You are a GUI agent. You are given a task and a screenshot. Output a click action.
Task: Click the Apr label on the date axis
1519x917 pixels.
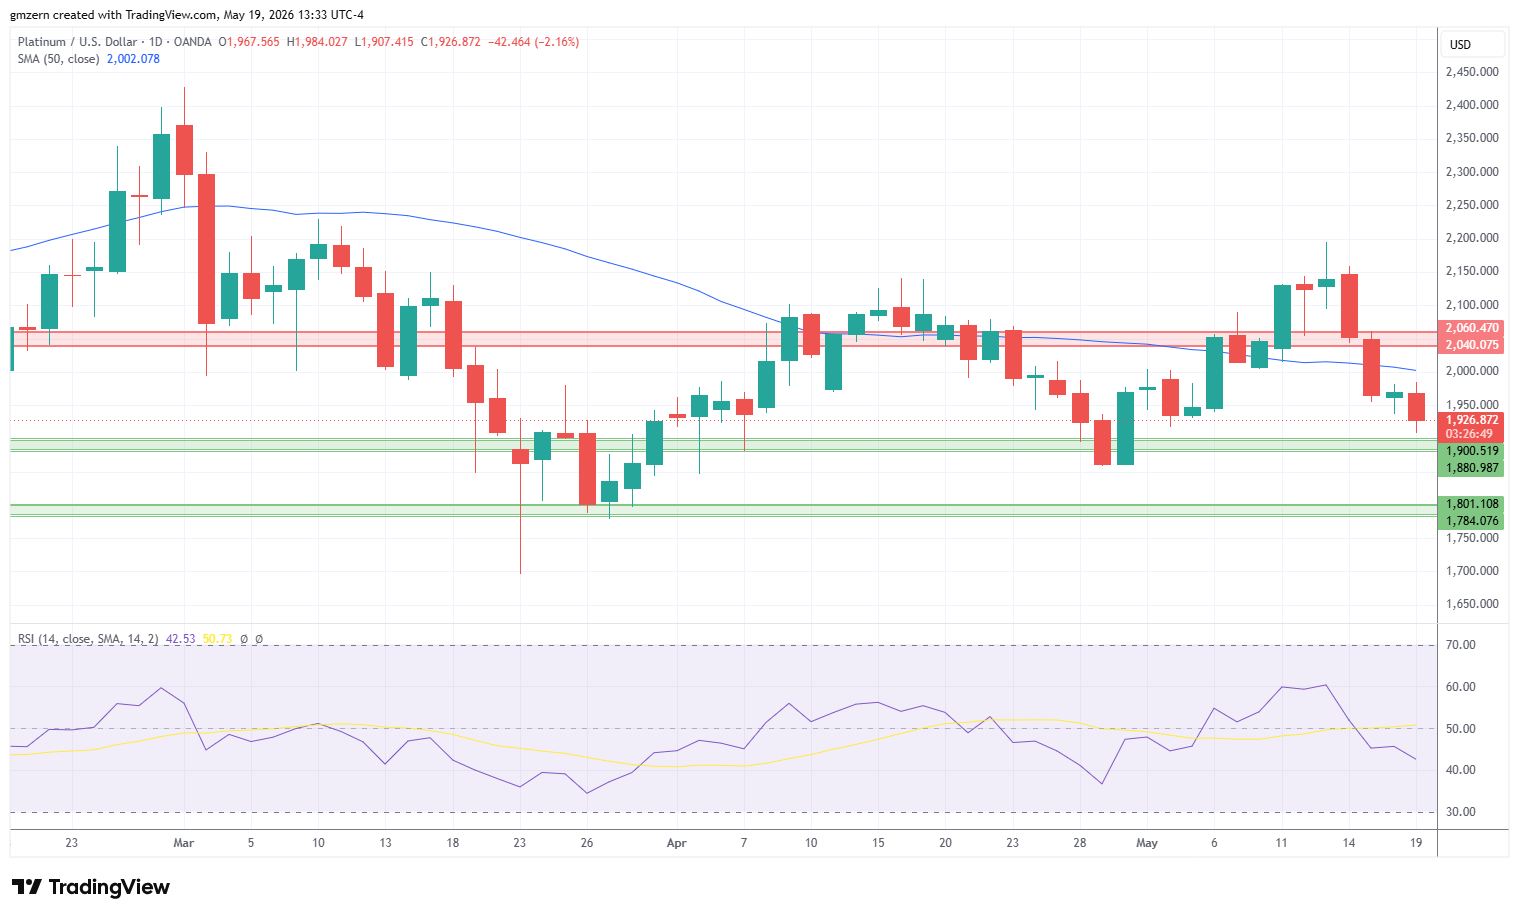(x=677, y=843)
